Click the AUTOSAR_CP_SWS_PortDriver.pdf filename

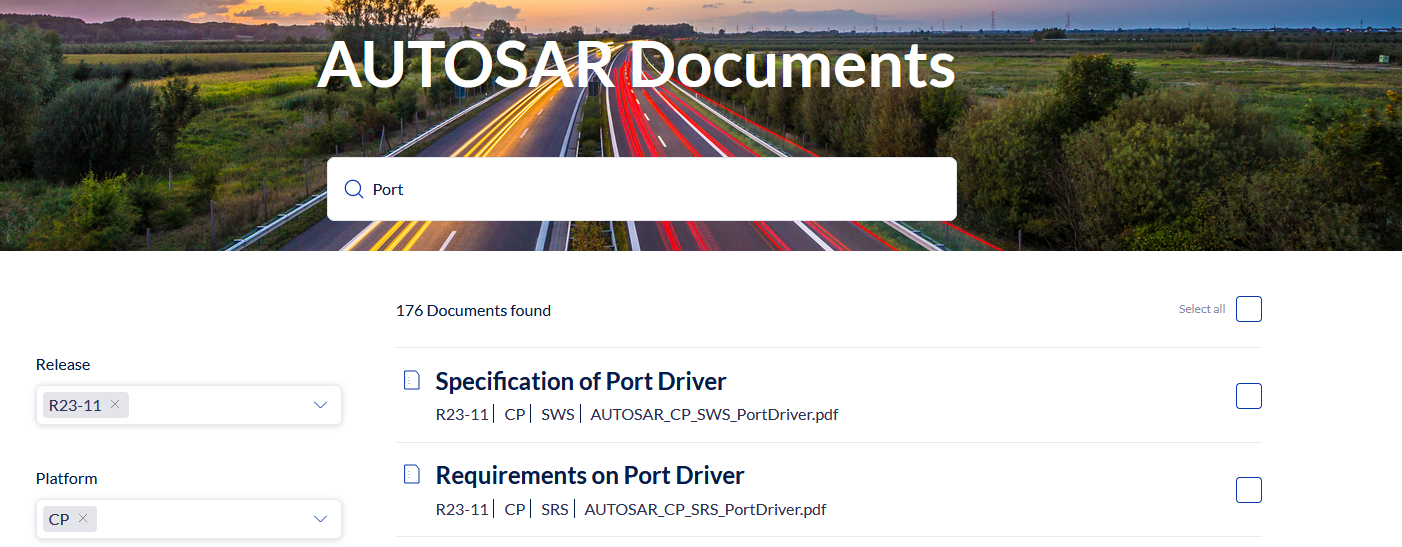coord(714,414)
